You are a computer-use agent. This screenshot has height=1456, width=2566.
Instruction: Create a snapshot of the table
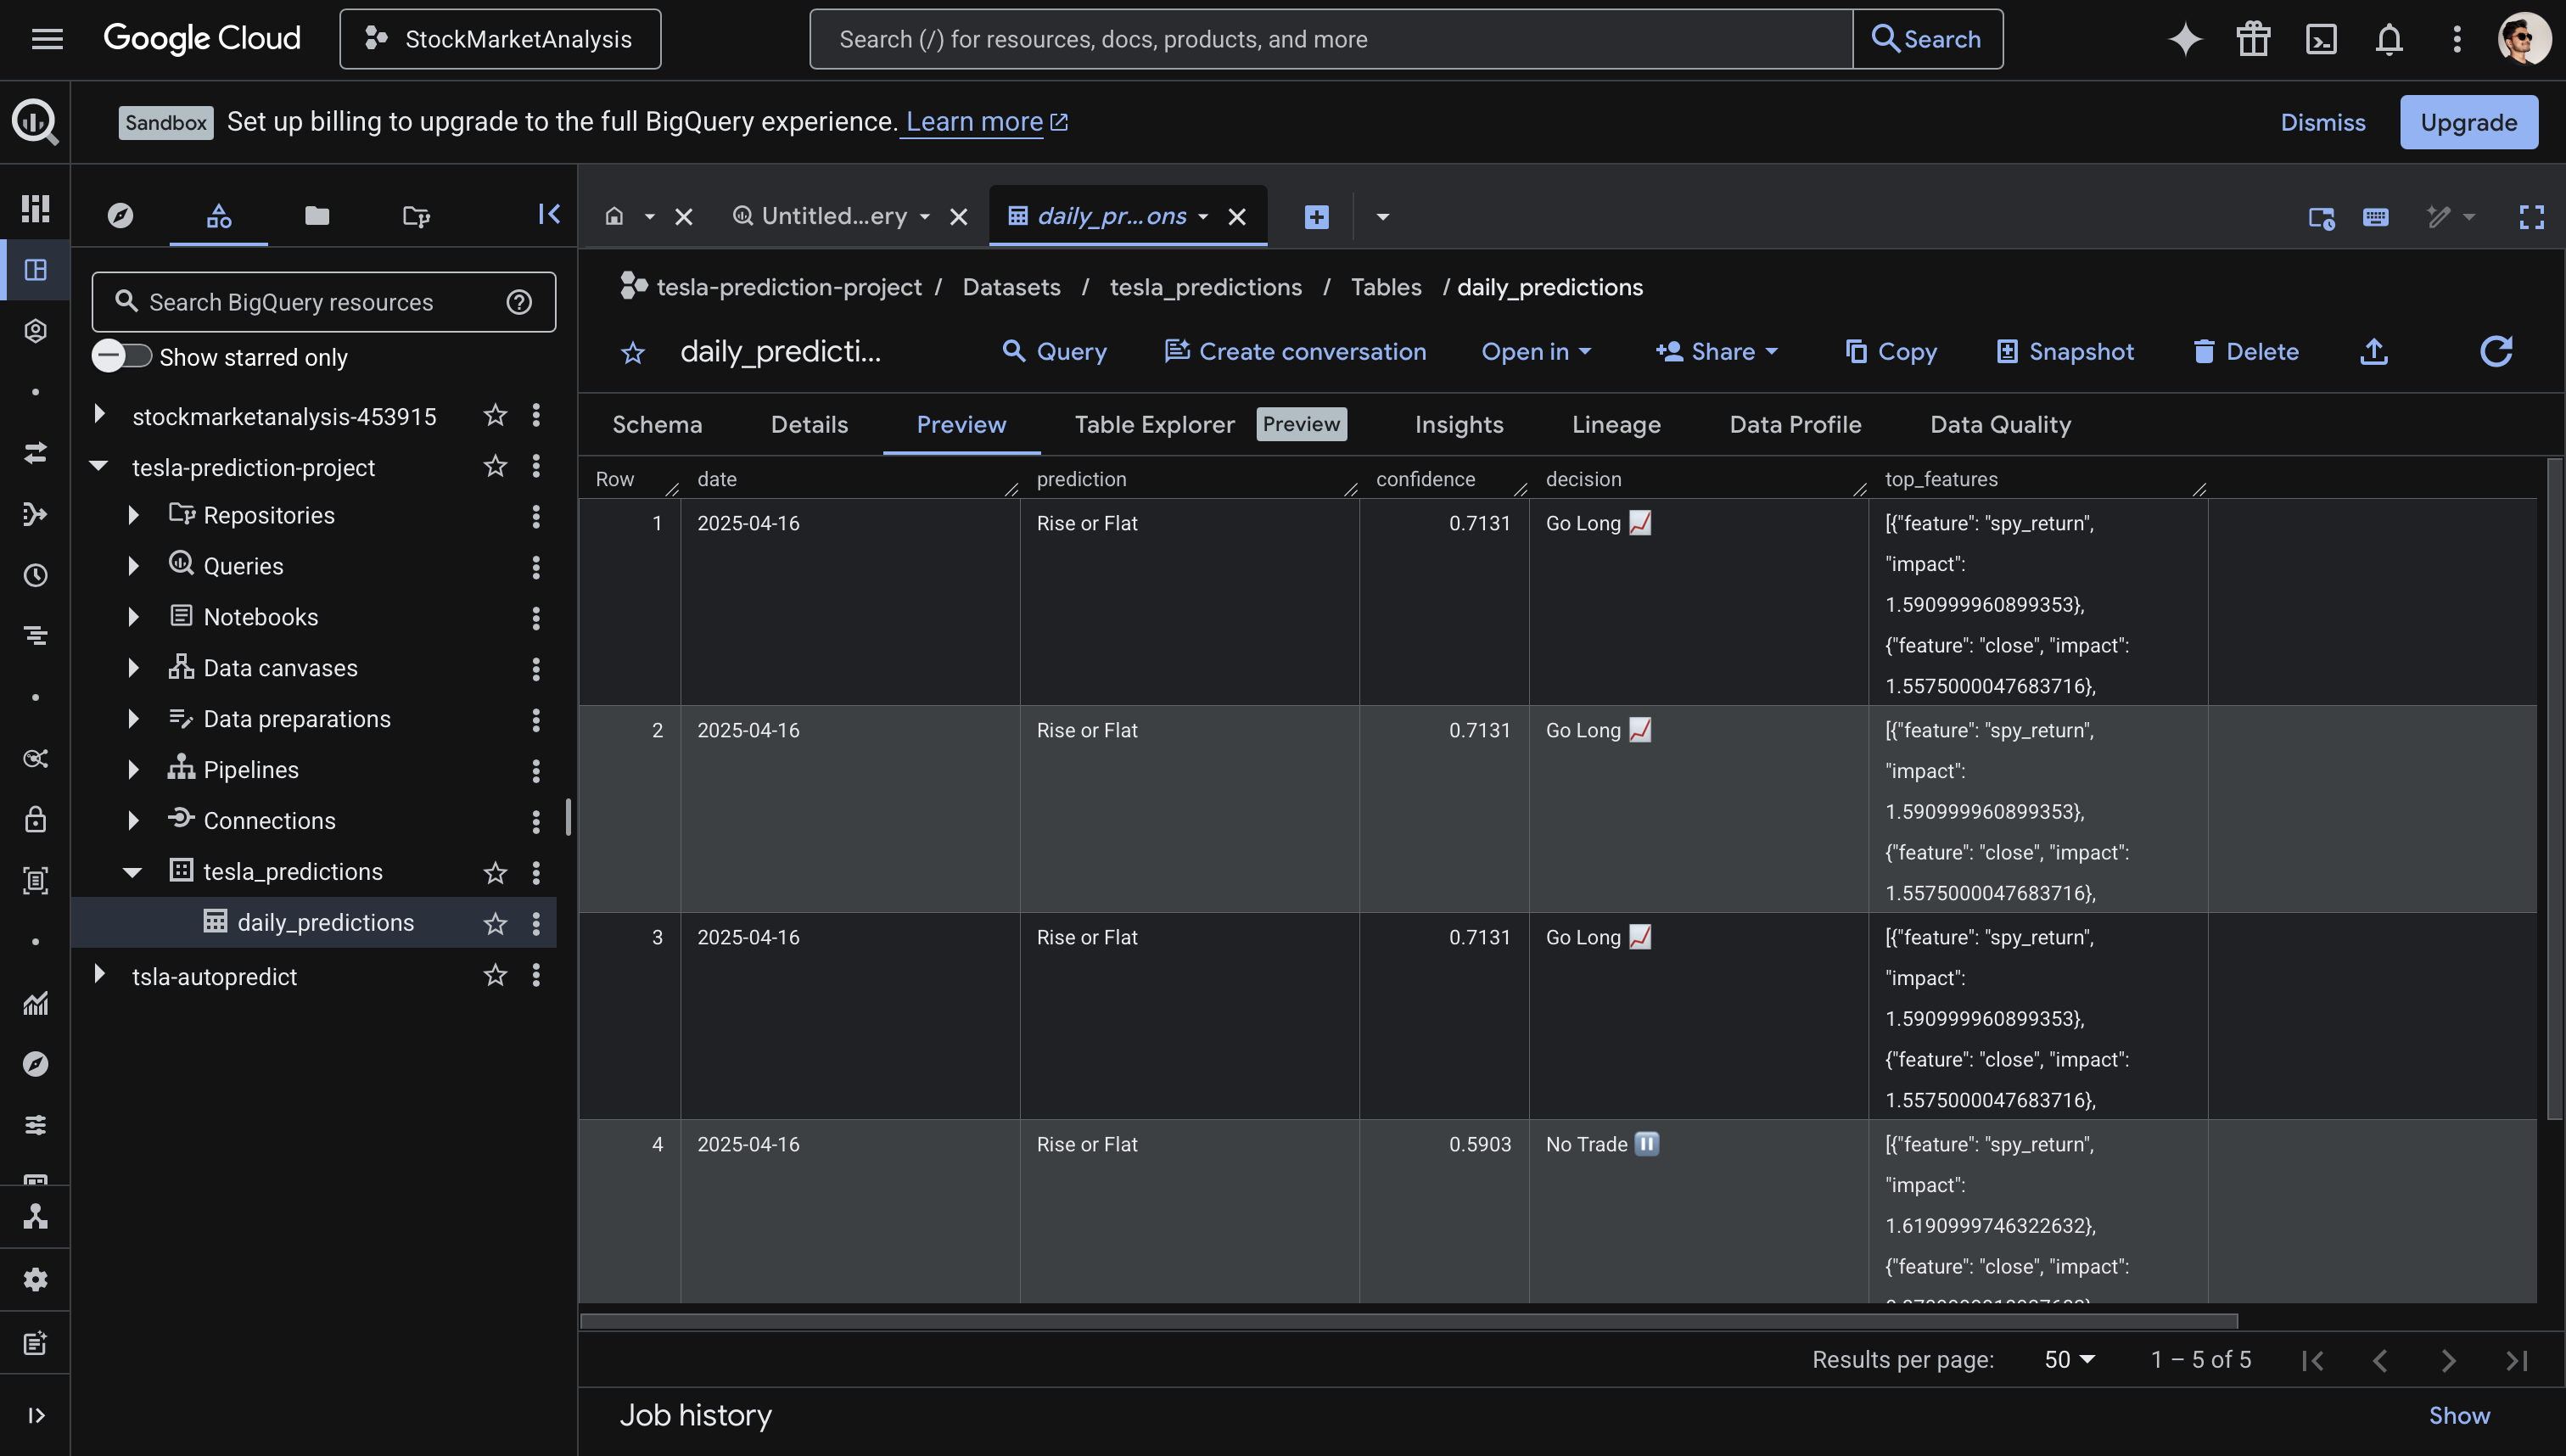2064,351
